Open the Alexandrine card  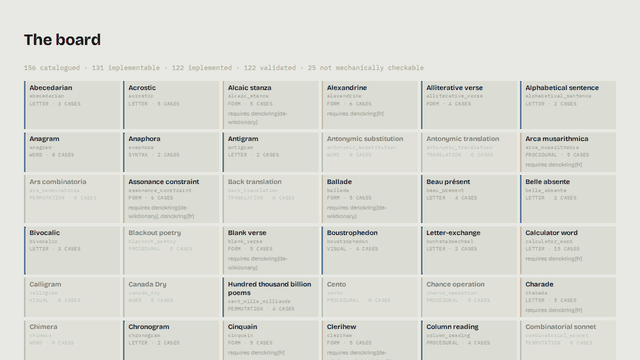[x=370, y=105]
